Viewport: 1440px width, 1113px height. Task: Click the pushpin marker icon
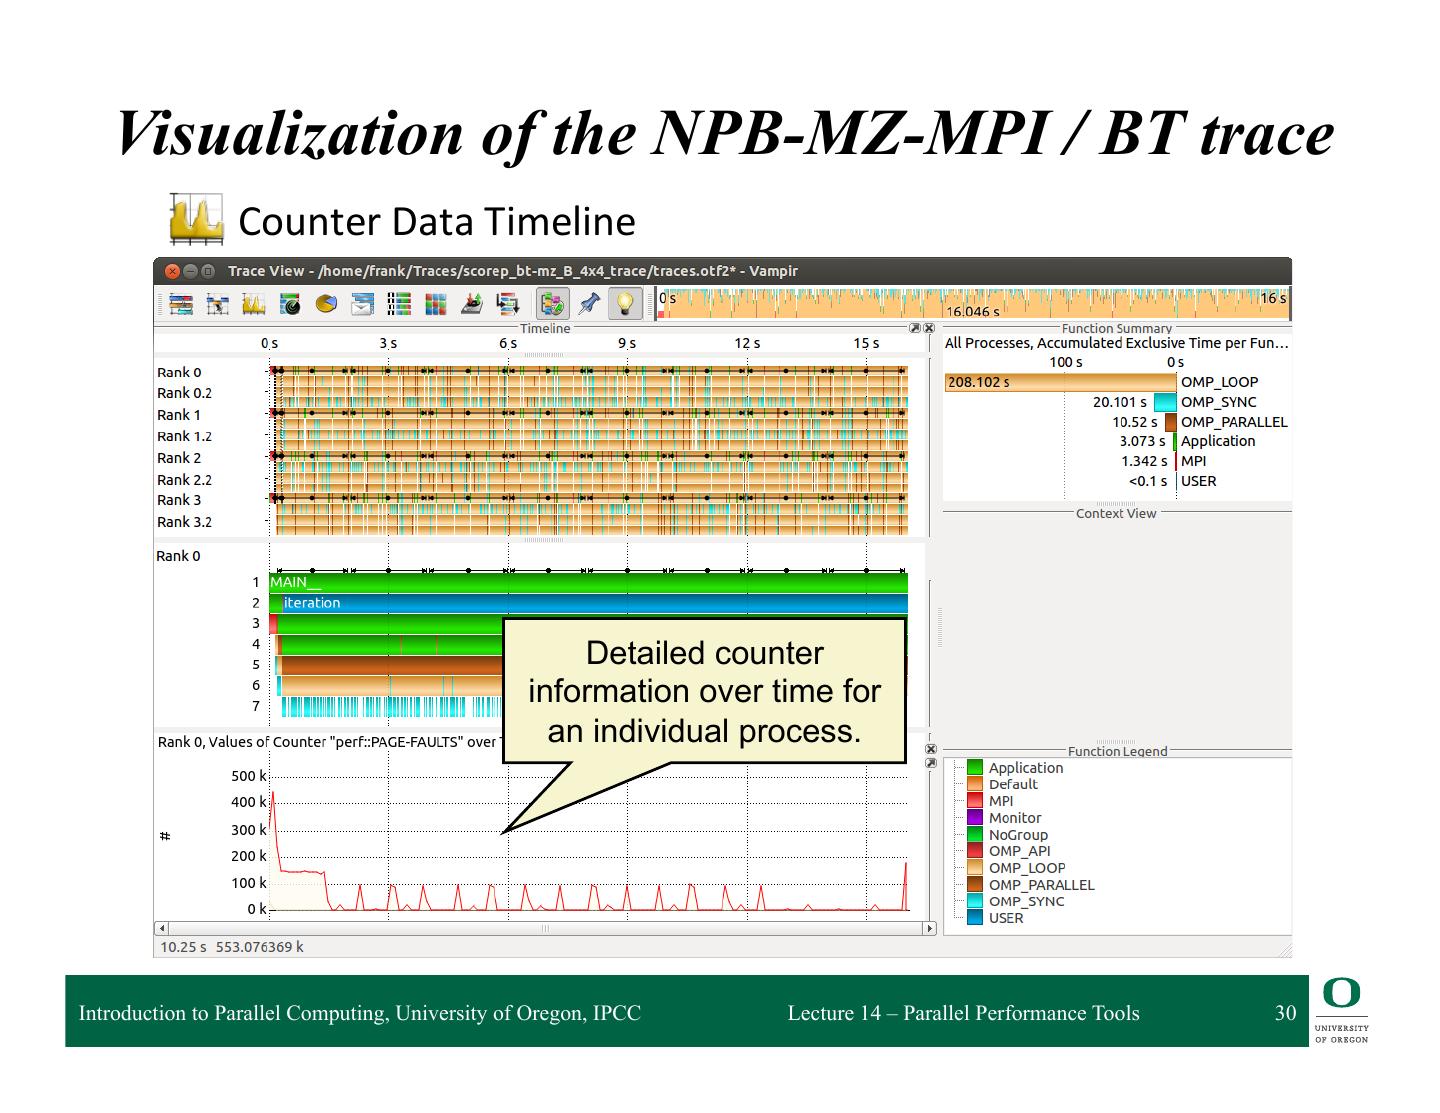[x=589, y=304]
